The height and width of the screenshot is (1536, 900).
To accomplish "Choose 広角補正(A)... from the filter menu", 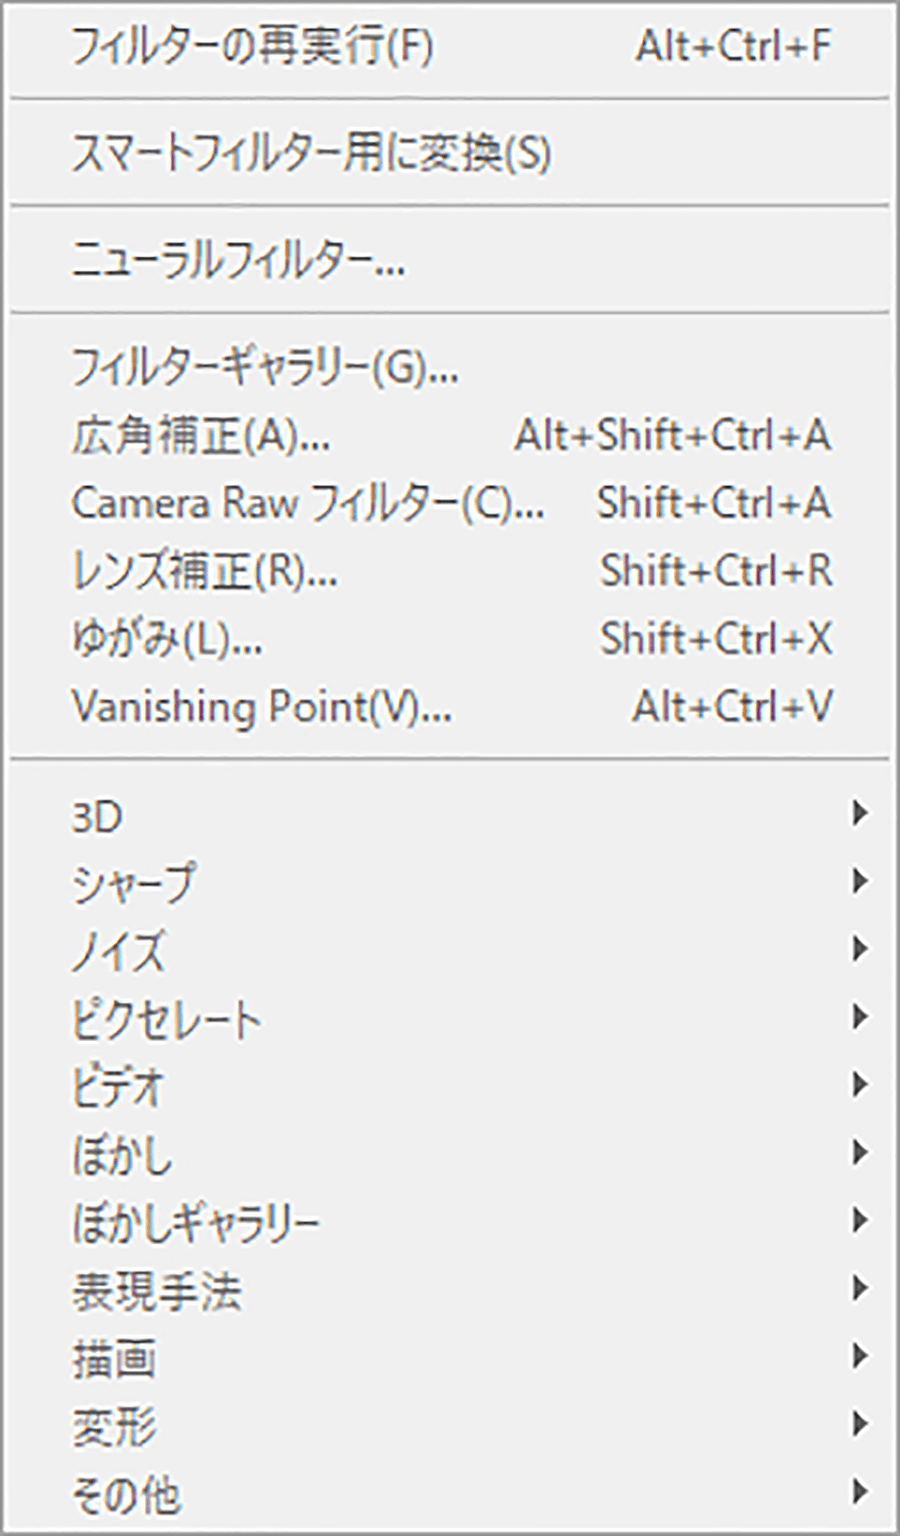I will pyautogui.click(x=200, y=436).
